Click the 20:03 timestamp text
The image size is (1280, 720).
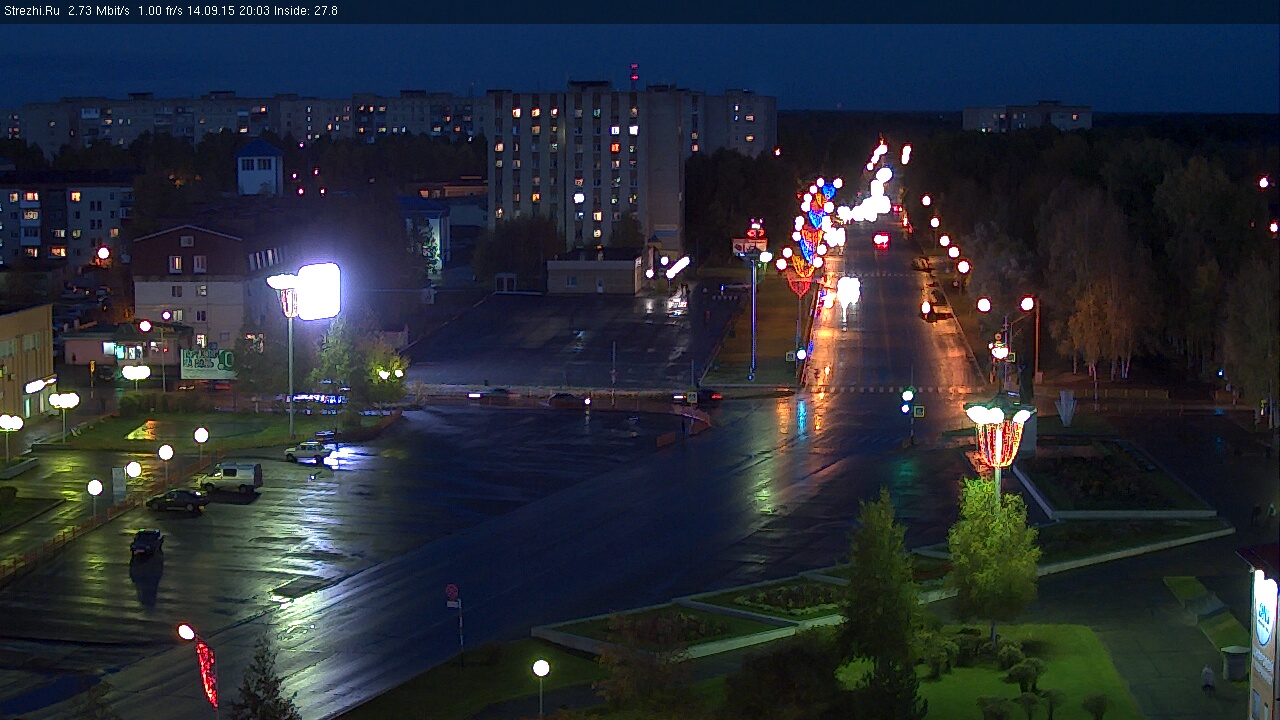253,11
